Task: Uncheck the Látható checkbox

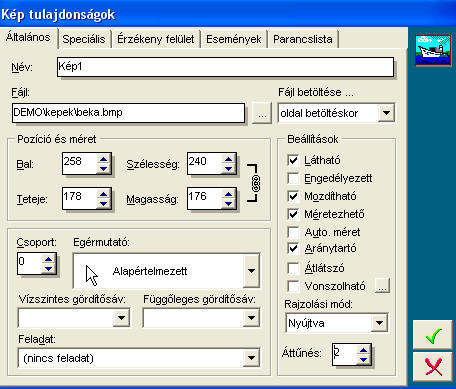Action: pyautogui.click(x=293, y=160)
